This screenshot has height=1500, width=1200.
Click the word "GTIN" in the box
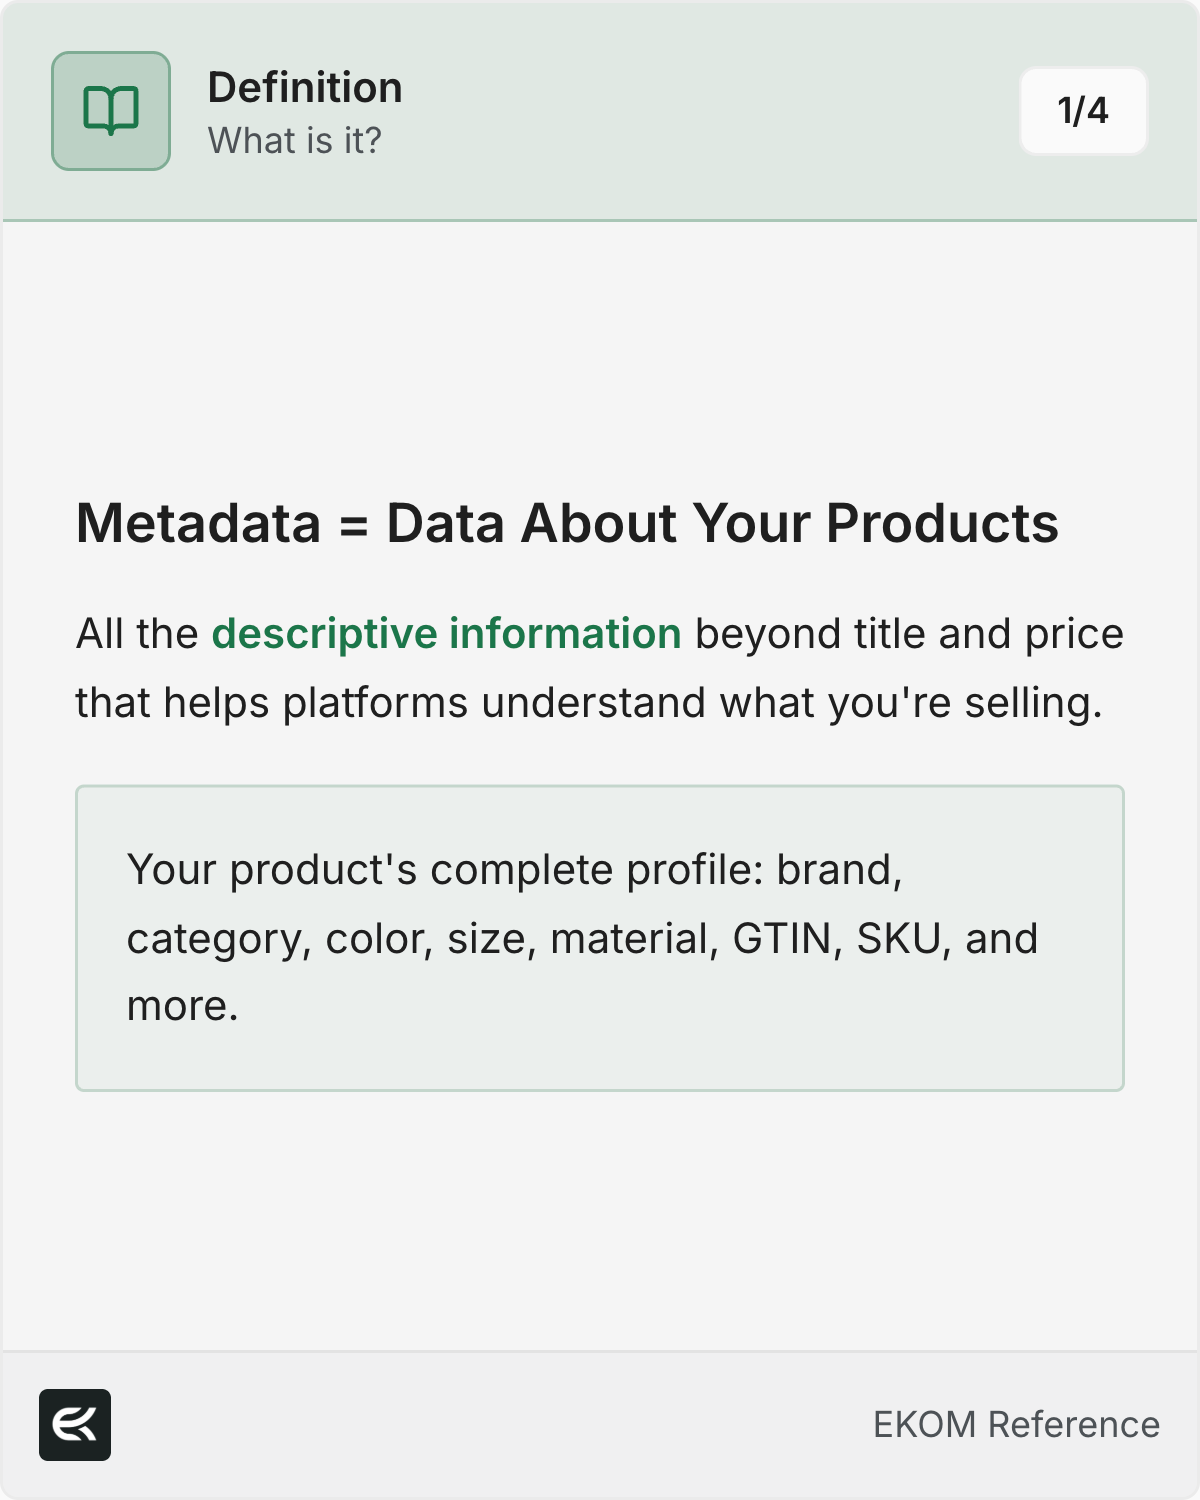point(782,939)
